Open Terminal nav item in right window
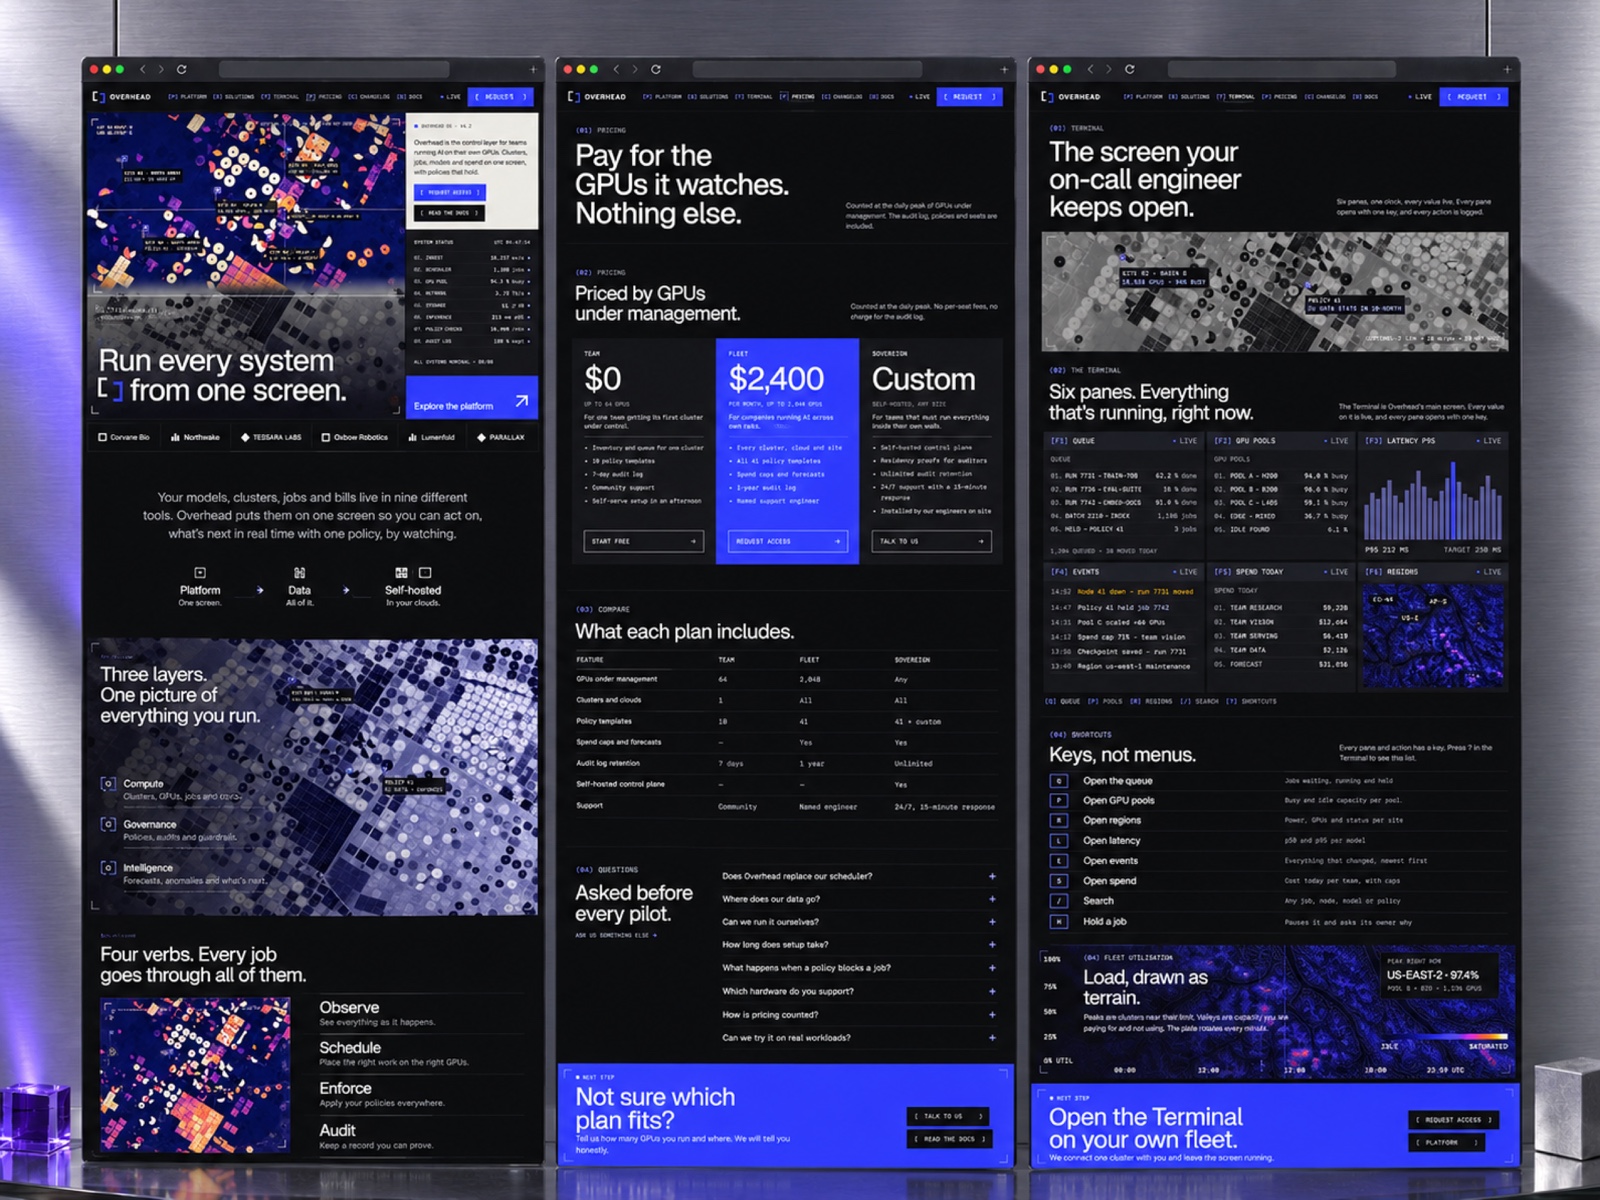Image resolution: width=1600 pixels, height=1200 pixels. pos(1236,97)
